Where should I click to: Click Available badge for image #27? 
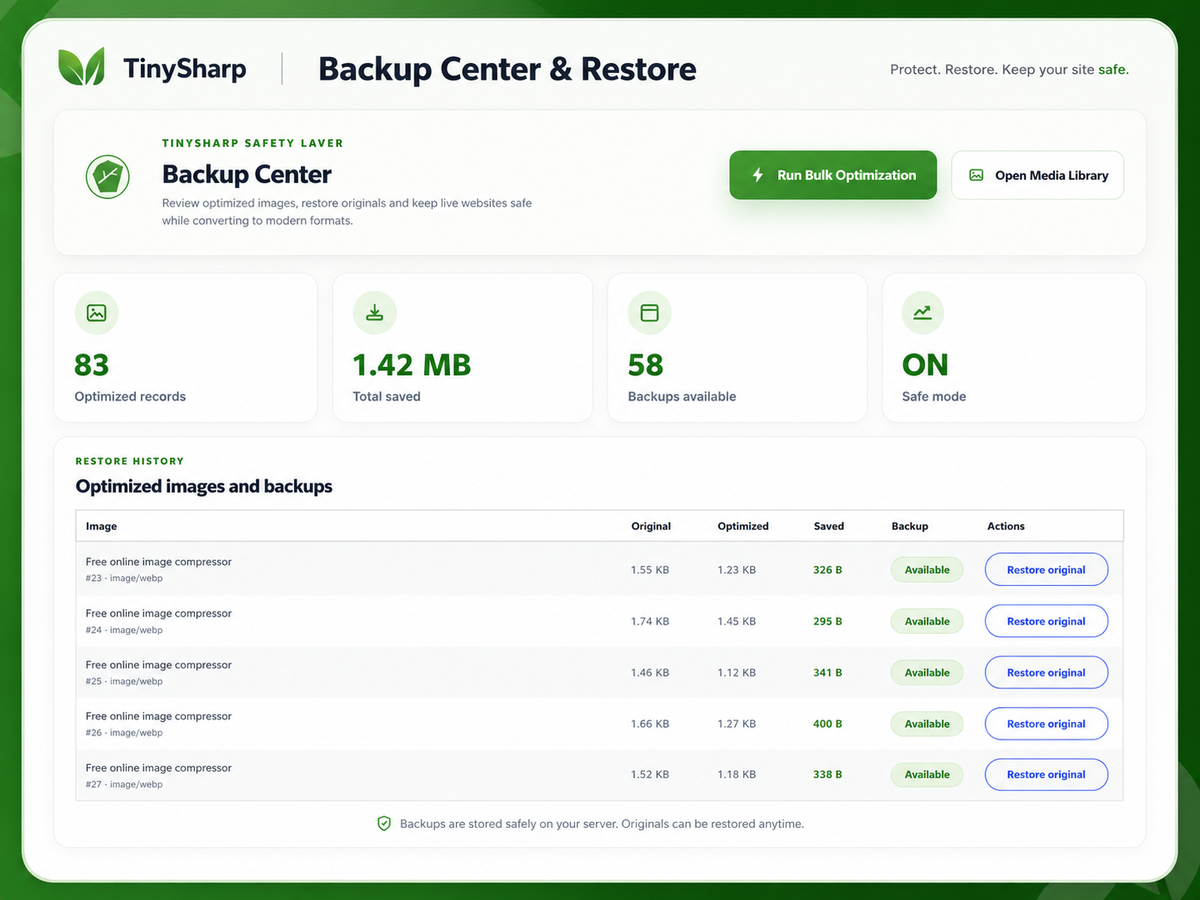[x=927, y=775]
